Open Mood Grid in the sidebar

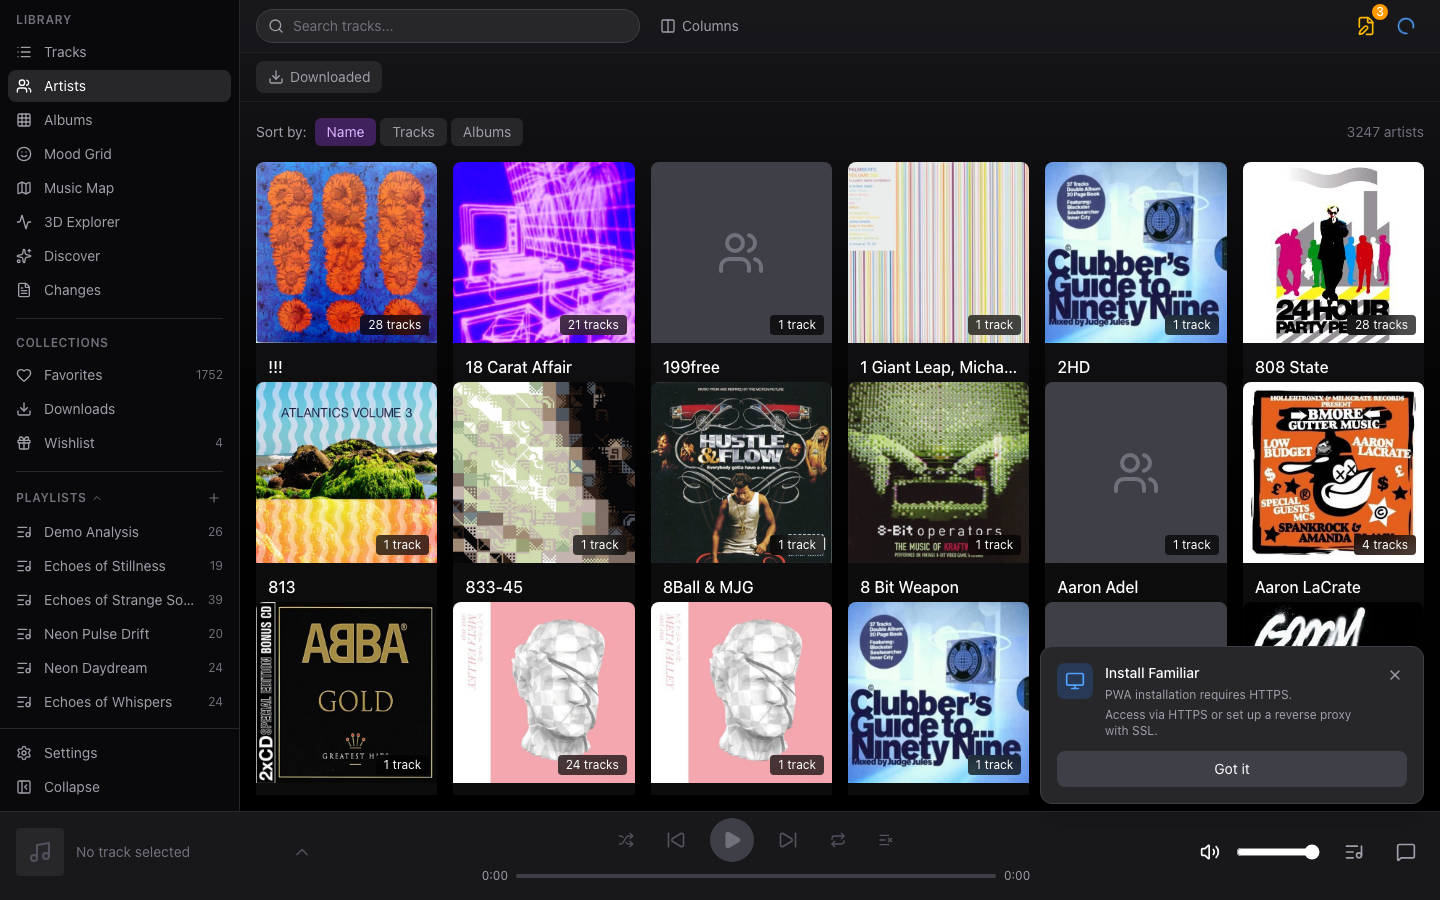pos(78,154)
